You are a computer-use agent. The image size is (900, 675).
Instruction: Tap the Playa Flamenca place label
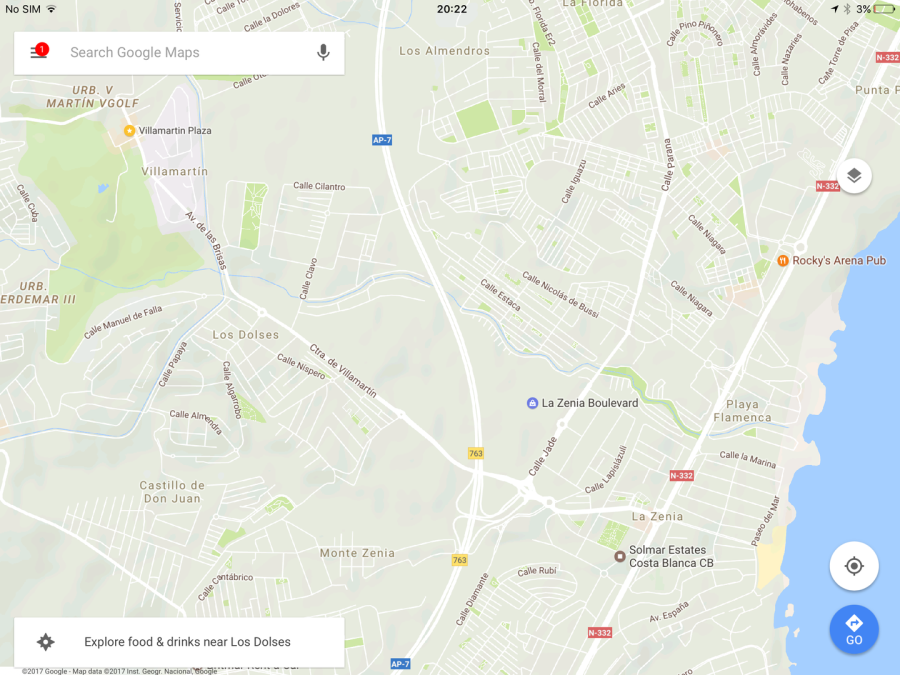[x=742, y=411]
